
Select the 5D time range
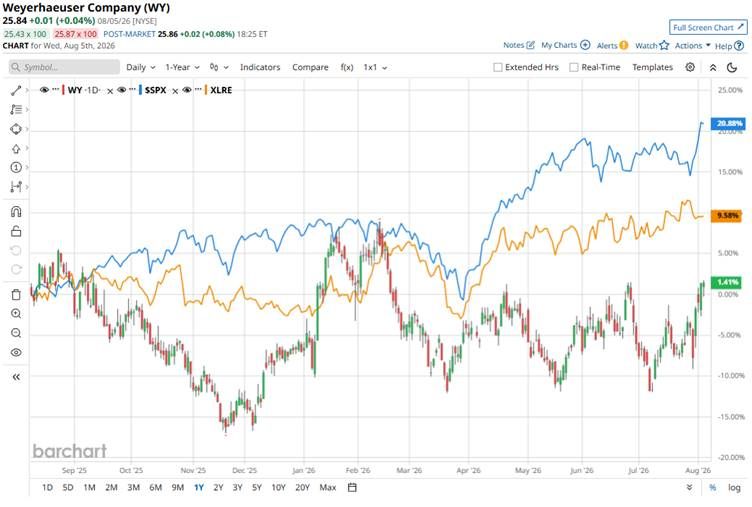point(68,487)
